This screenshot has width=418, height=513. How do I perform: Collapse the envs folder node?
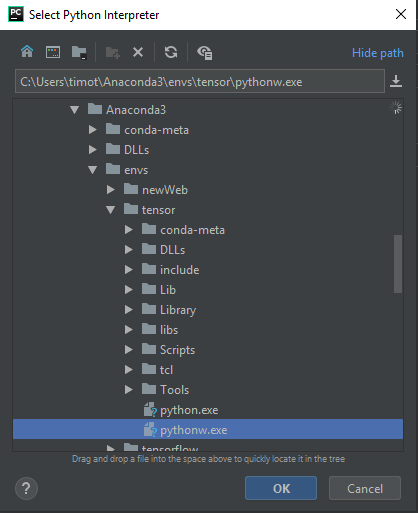coord(93,170)
